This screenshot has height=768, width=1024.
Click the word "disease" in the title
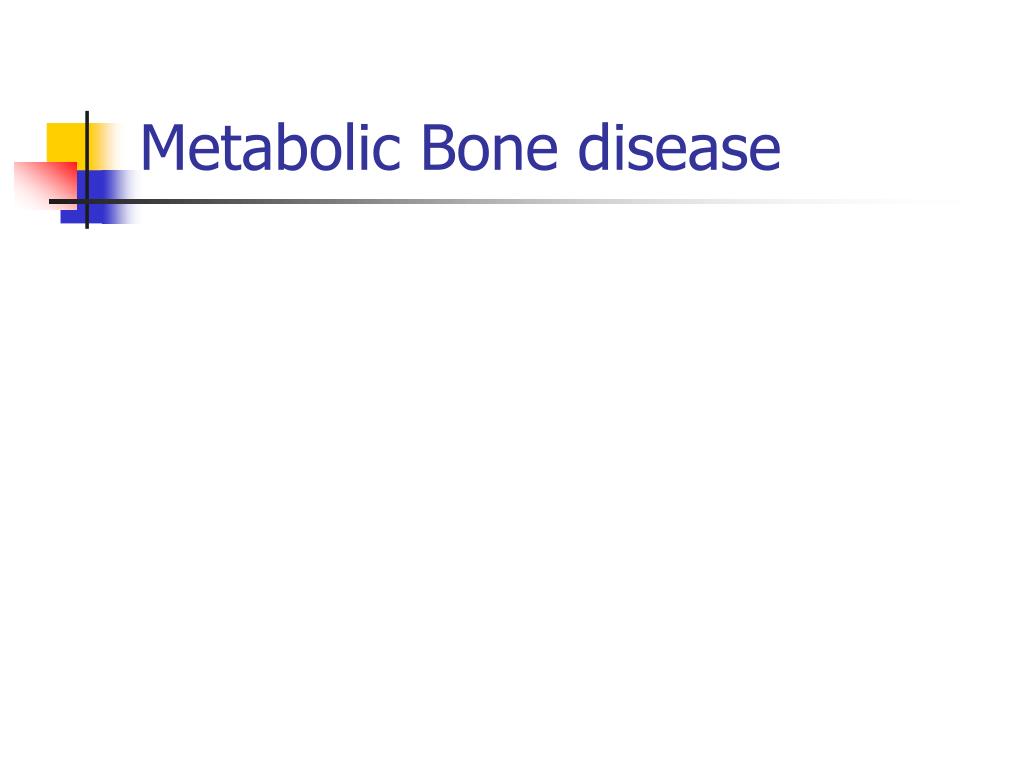[679, 148]
